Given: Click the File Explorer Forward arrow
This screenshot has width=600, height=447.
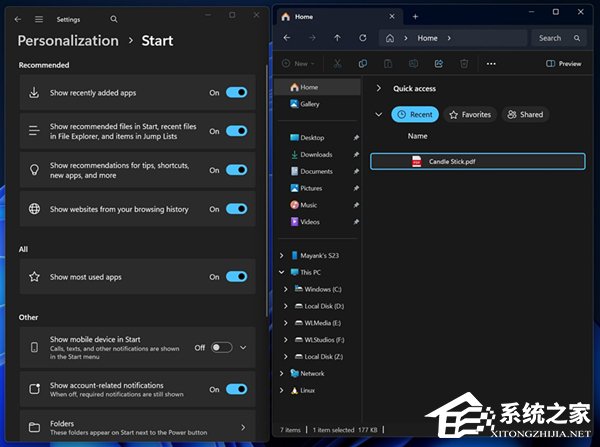Looking at the screenshot, I should click(312, 38).
